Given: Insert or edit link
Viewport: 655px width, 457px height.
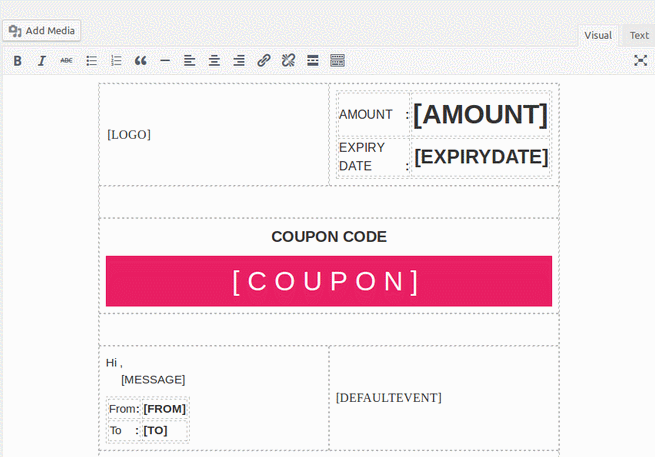Looking at the screenshot, I should pos(264,61).
